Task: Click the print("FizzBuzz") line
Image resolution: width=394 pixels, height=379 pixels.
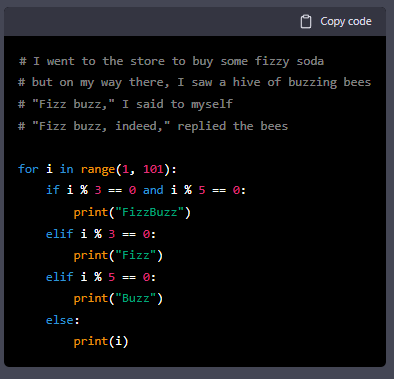Action: pos(132,212)
